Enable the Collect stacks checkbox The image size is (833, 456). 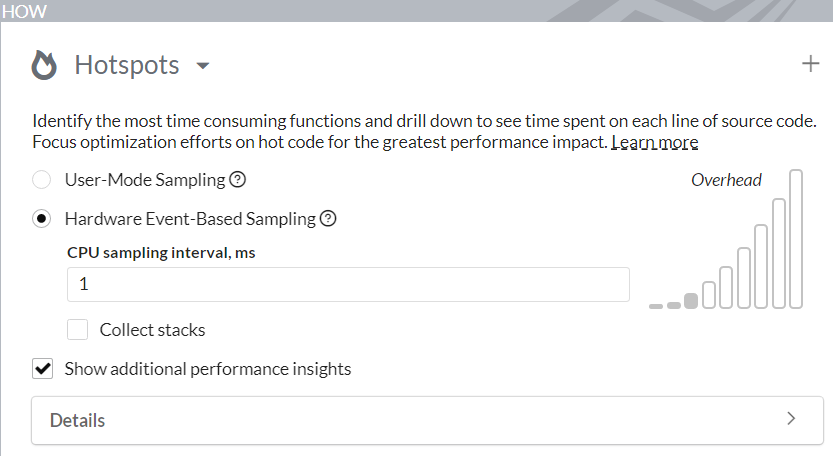pos(77,330)
